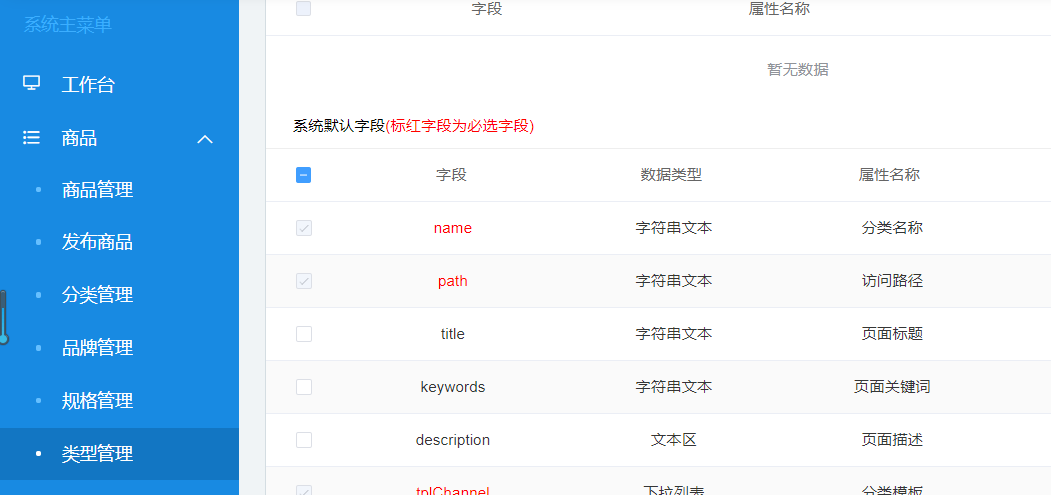Viewport: 1051px width, 495px height.
Task: Go to 发布商品 page
Action: (97, 243)
